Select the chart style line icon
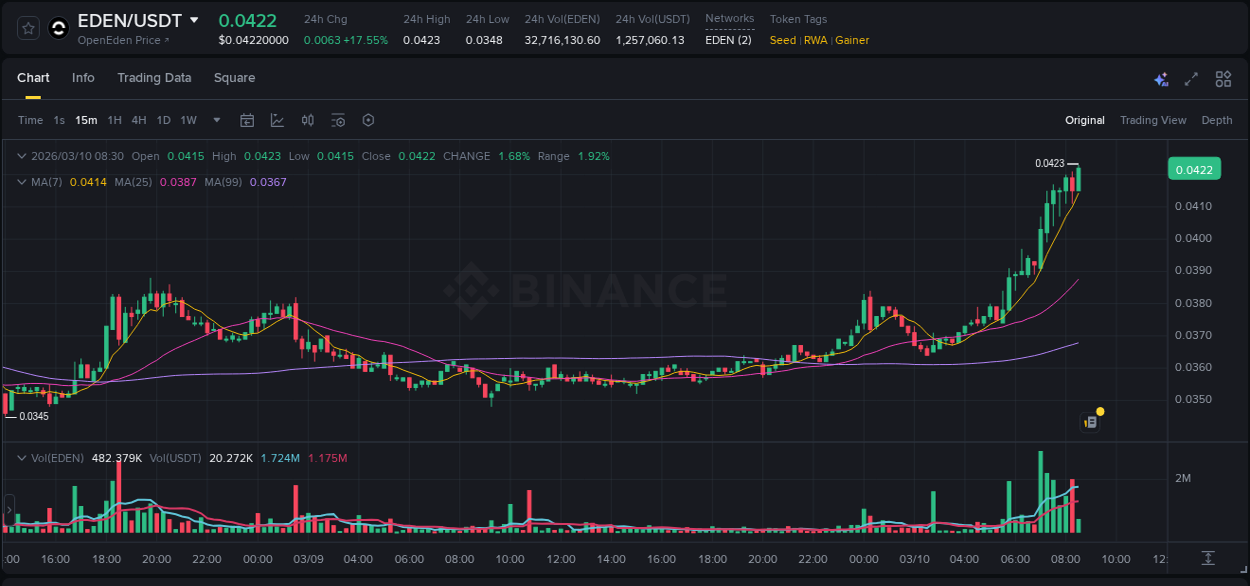The width and height of the screenshot is (1250, 586). coord(277,120)
